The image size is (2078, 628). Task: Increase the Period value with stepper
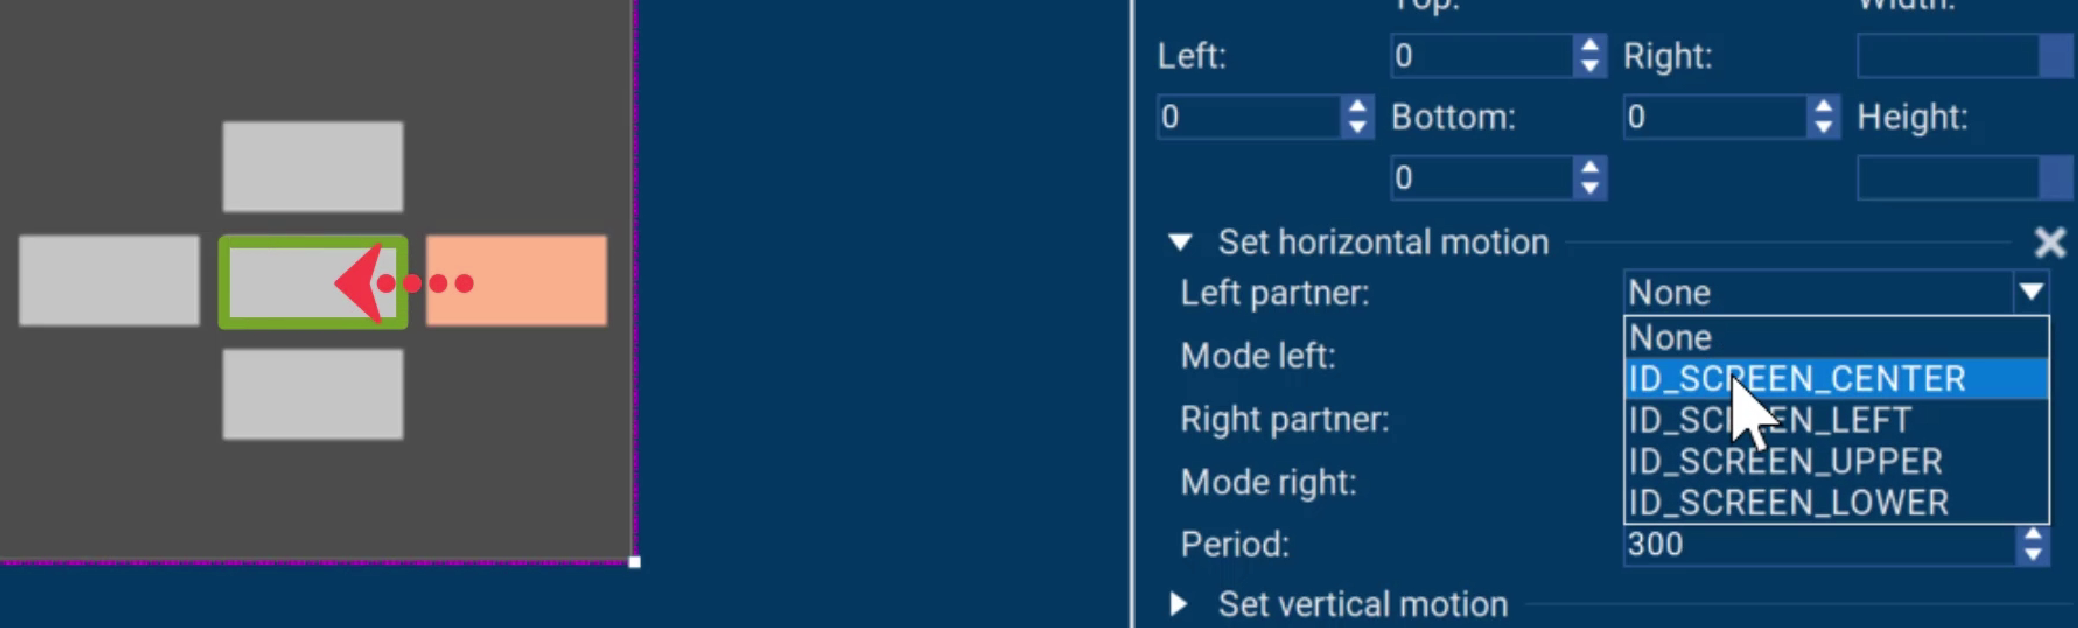pyautogui.click(x=2032, y=536)
